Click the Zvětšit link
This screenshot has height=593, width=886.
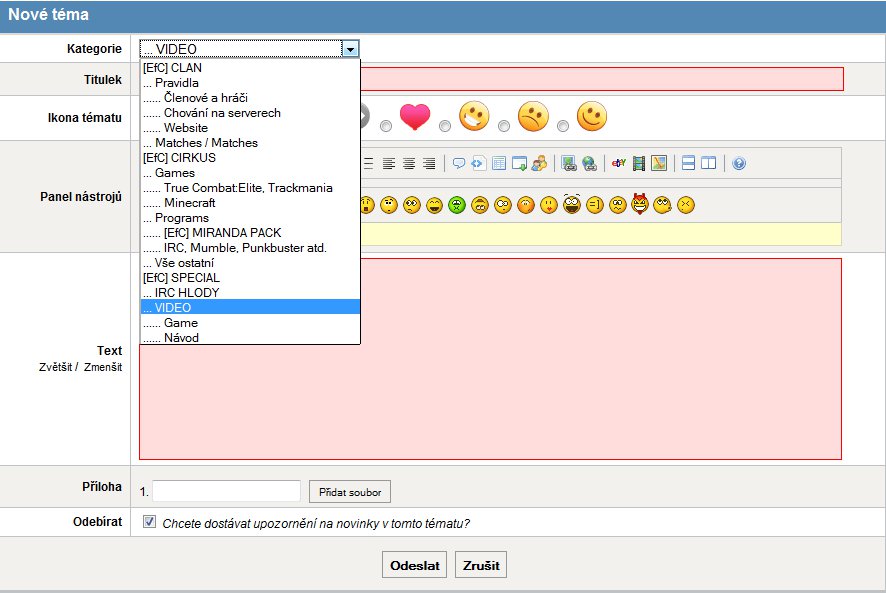click(x=55, y=367)
